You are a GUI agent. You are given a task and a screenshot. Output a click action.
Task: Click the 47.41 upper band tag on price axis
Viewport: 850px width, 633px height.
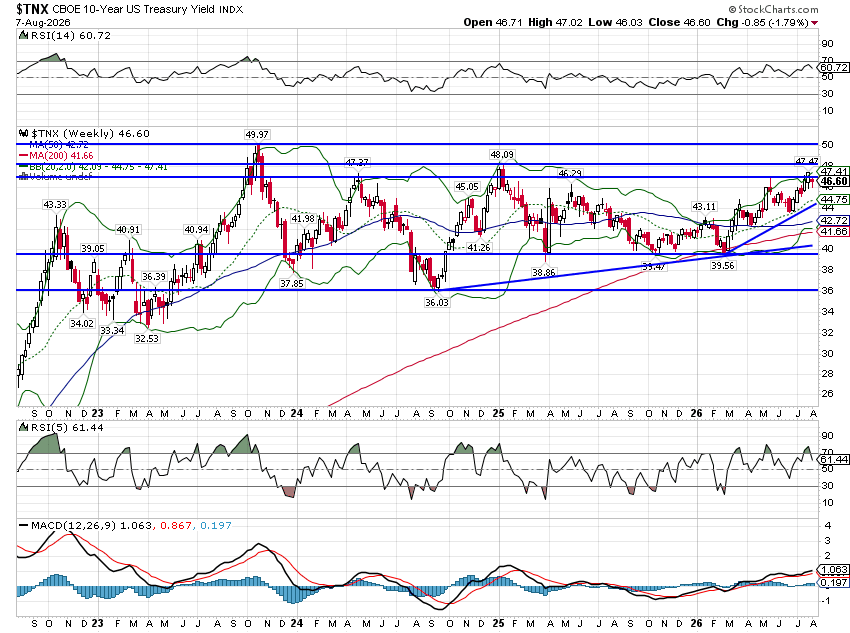(834, 172)
